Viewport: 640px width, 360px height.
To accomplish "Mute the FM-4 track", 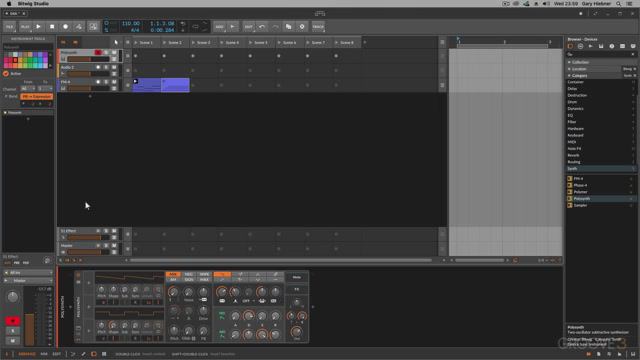I will 114,82.
